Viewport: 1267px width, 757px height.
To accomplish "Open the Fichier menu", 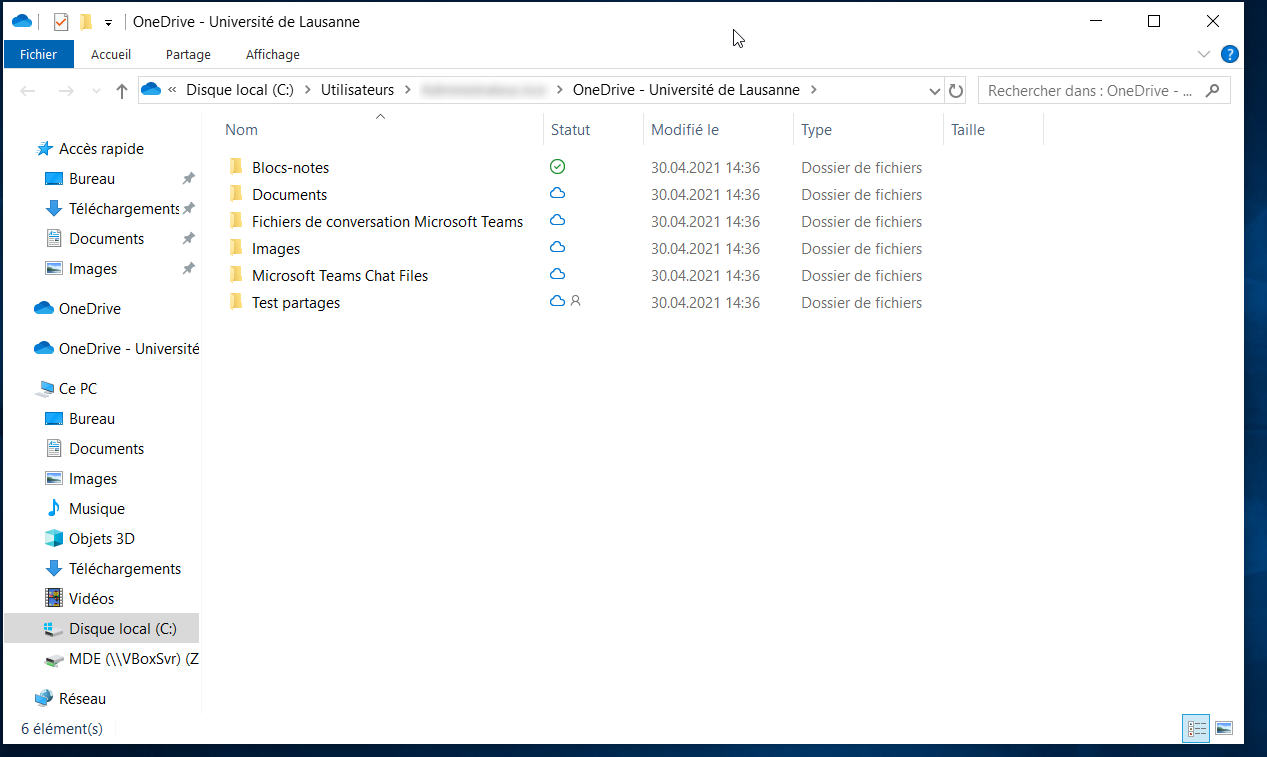I will pos(38,54).
